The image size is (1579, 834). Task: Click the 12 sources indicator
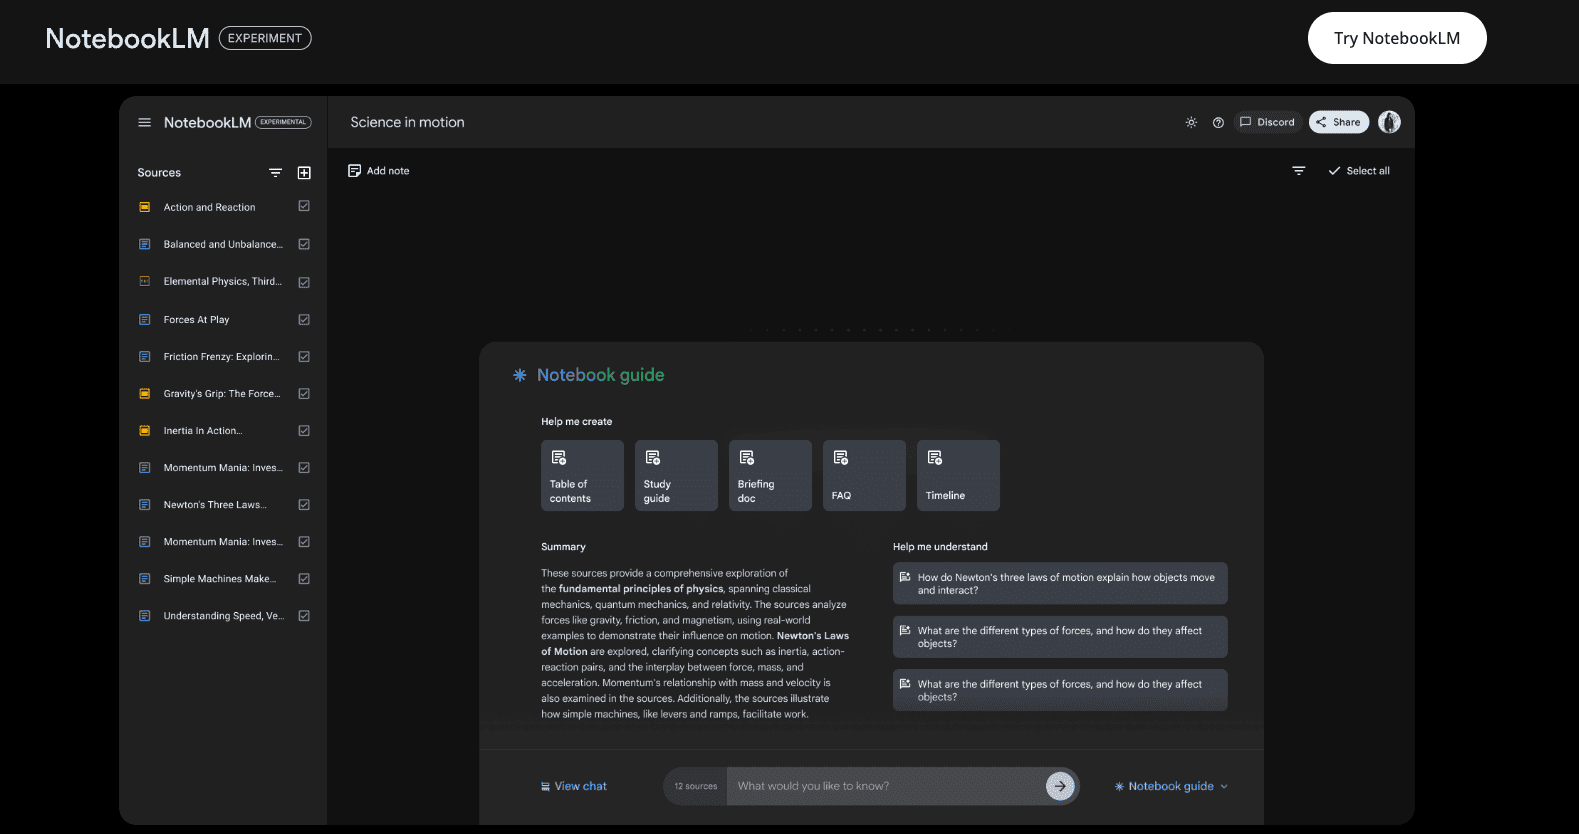pos(696,786)
